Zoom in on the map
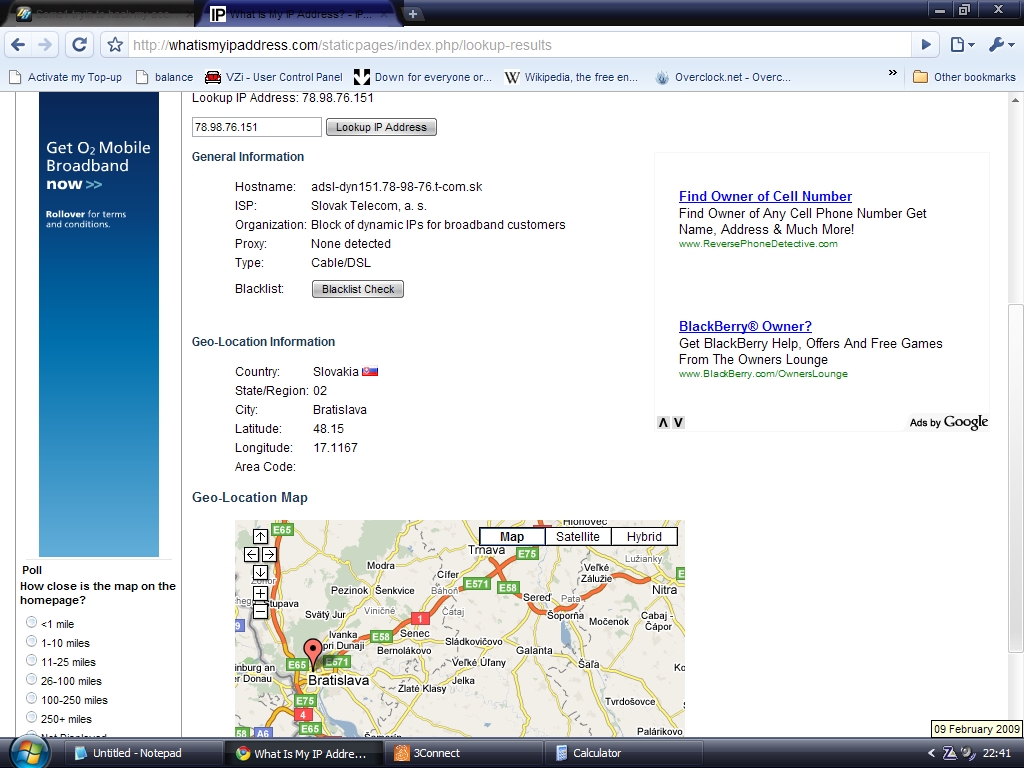Image resolution: width=1024 pixels, height=768 pixels. click(260, 594)
